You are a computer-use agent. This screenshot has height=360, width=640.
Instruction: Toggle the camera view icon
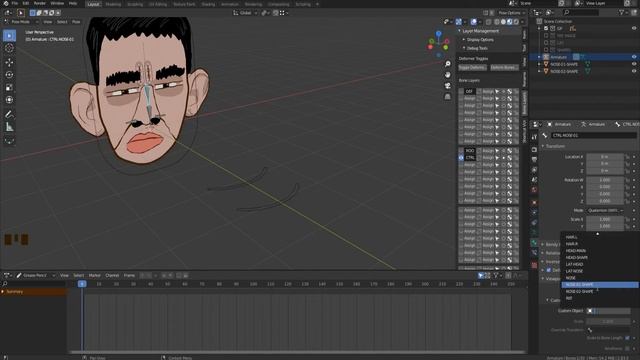pyautogui.click(x=448, y=86)
